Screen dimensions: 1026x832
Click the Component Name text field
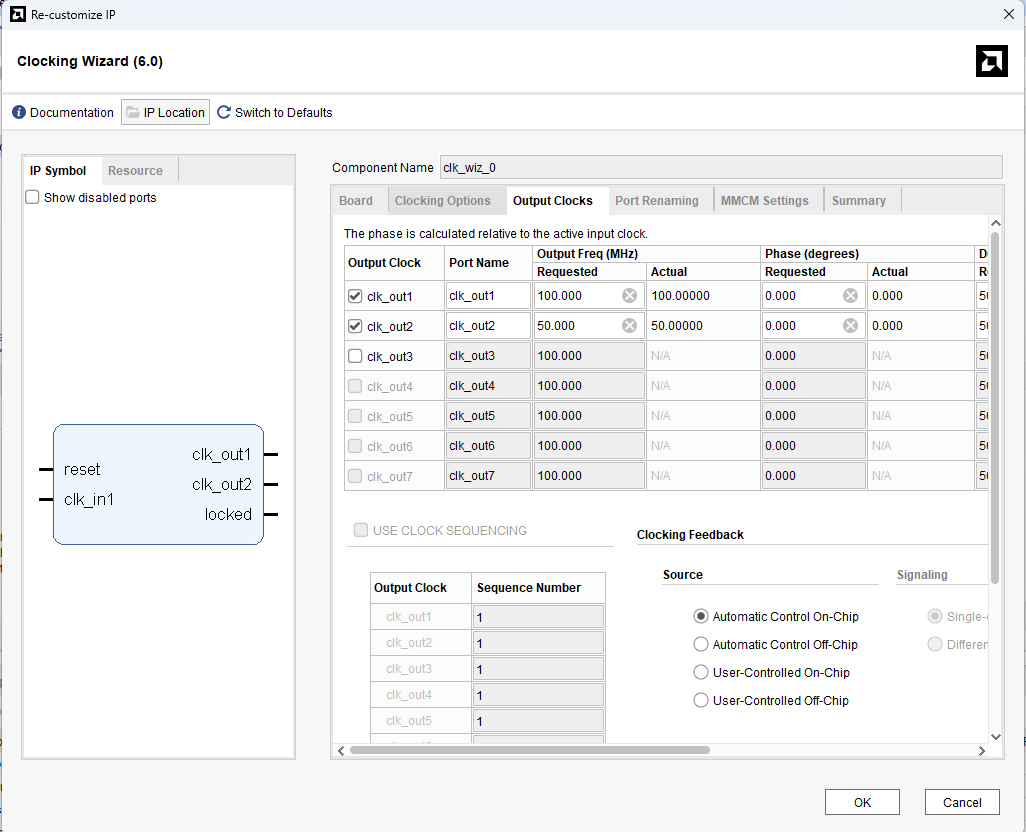[720, 168]
